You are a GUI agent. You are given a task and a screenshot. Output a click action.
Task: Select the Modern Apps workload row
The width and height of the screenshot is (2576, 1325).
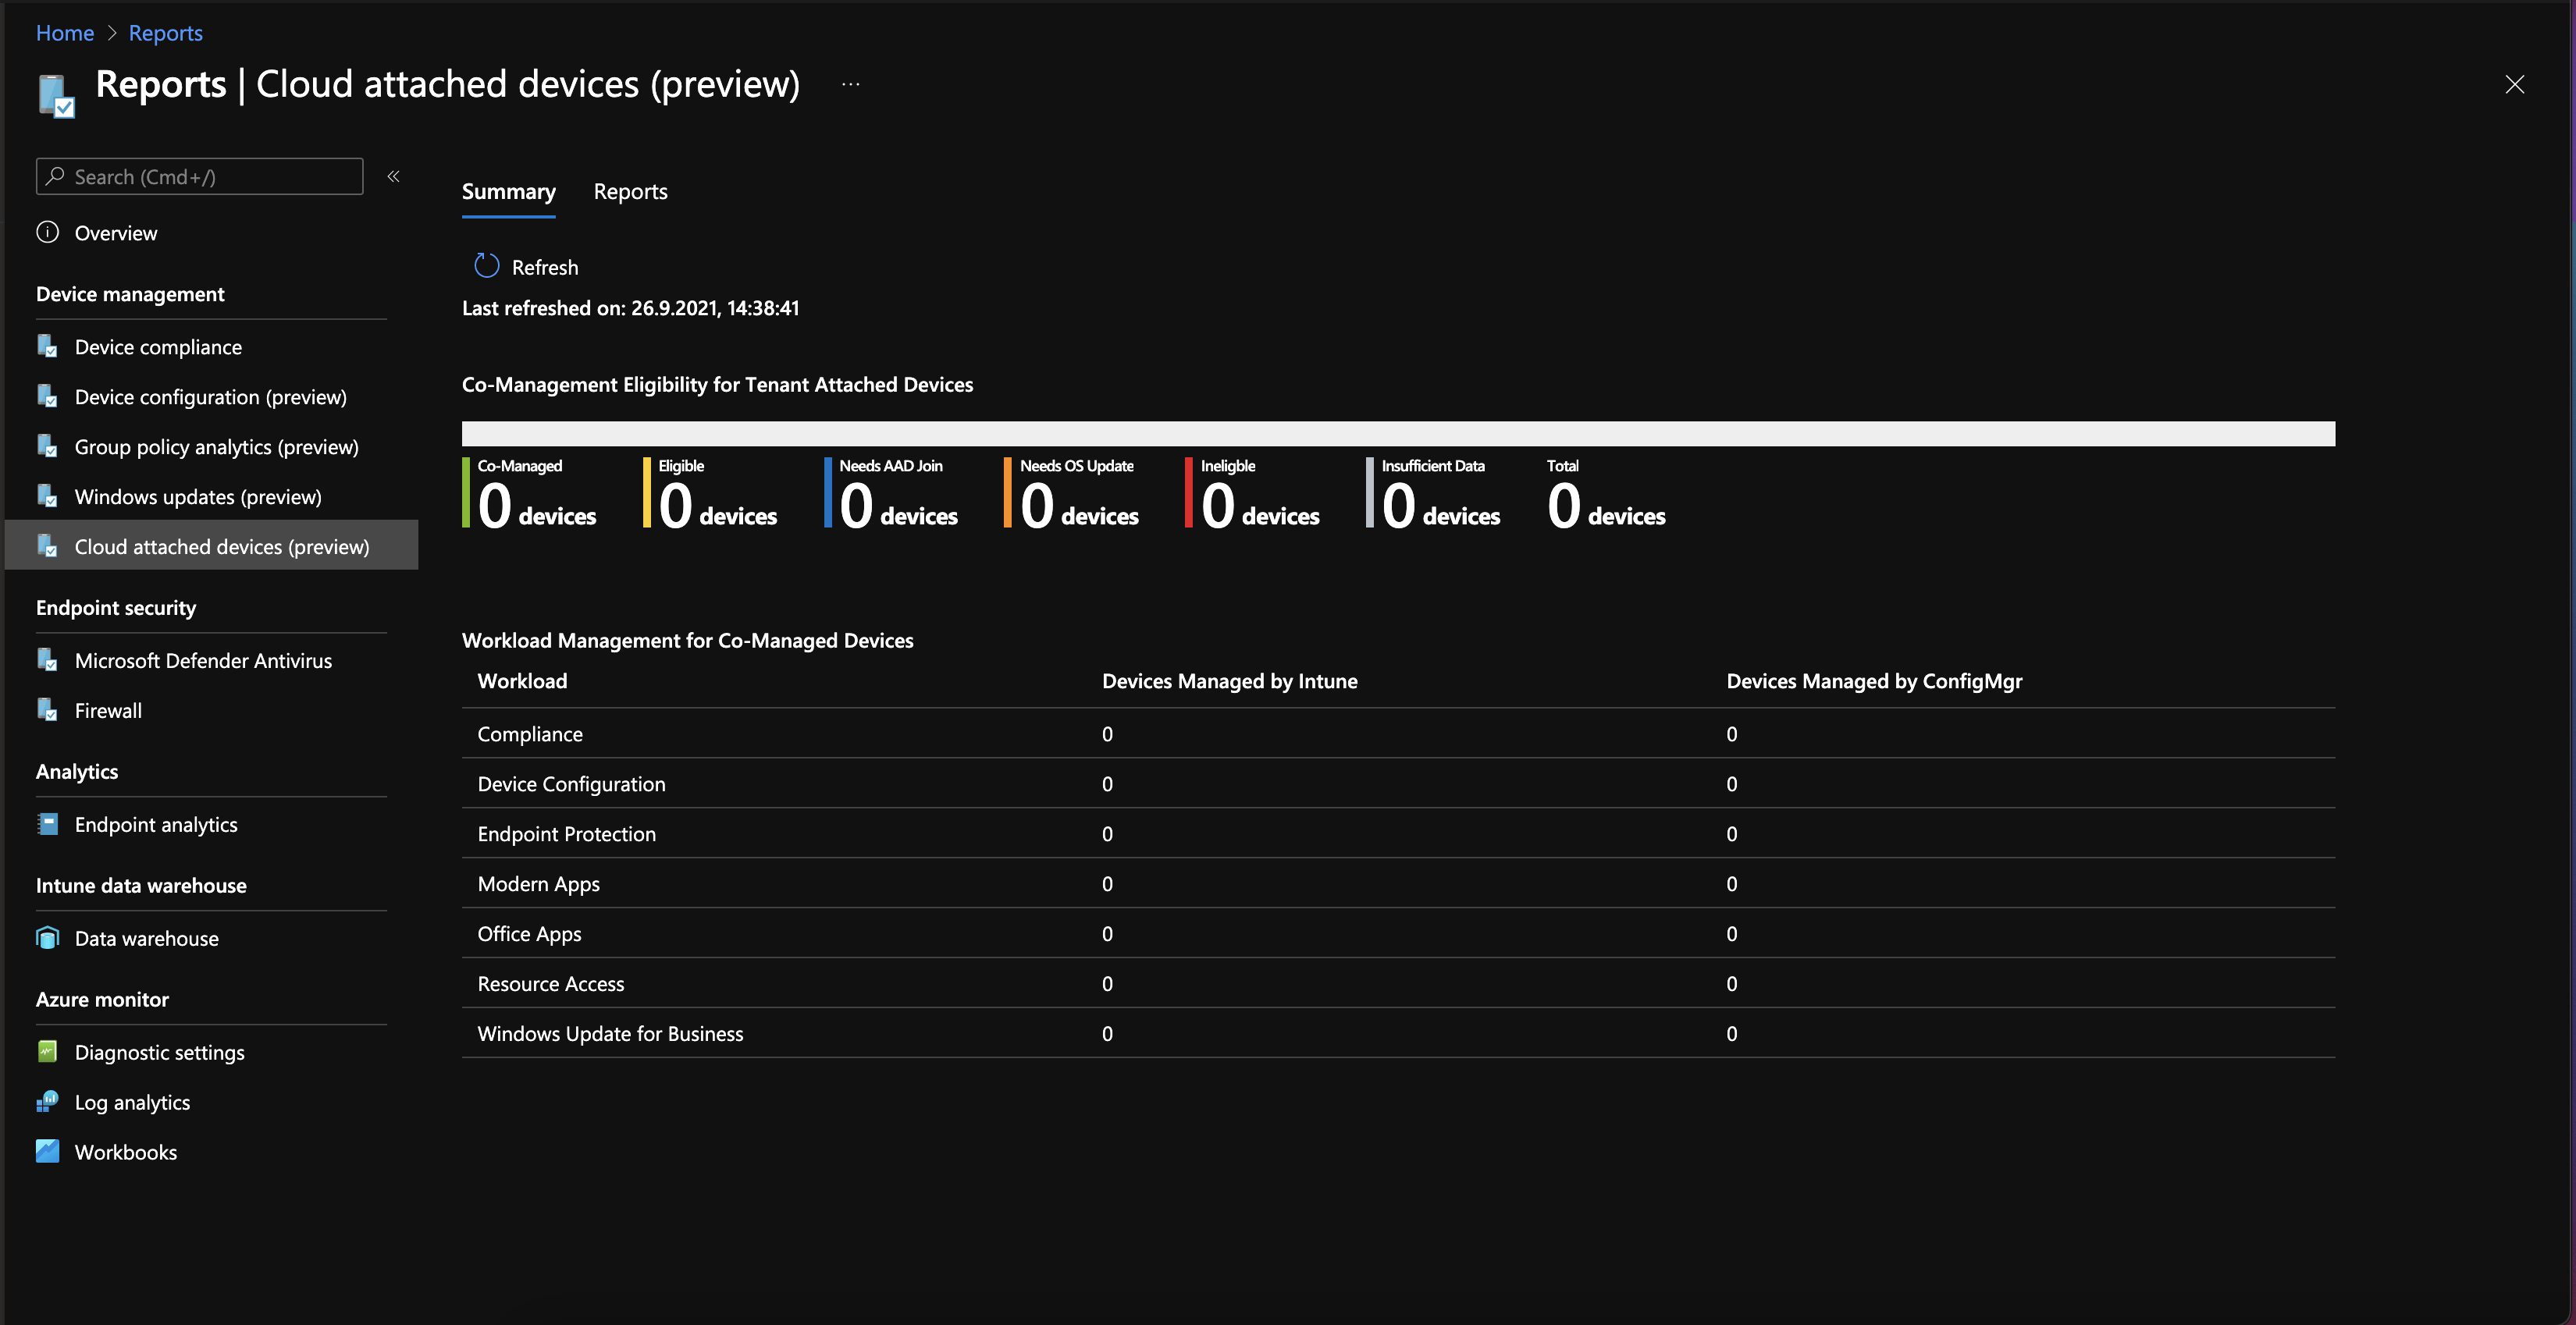click(x=1398, y=883)
